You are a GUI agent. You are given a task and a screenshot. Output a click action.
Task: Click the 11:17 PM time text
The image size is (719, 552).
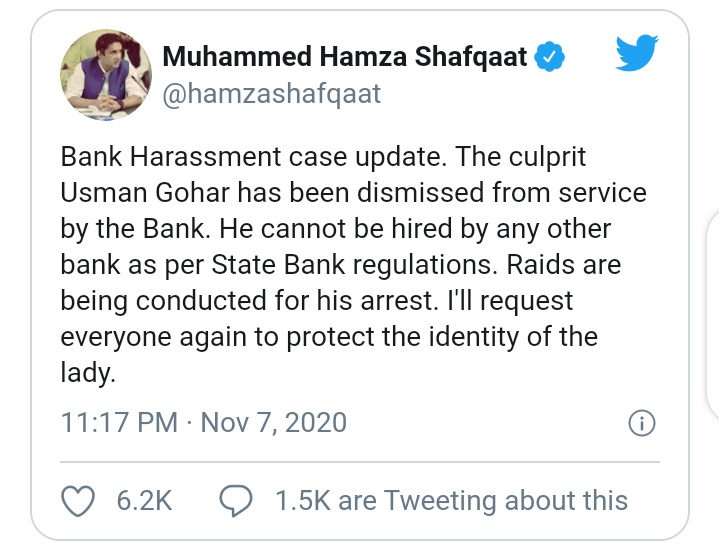pos(120,422)
